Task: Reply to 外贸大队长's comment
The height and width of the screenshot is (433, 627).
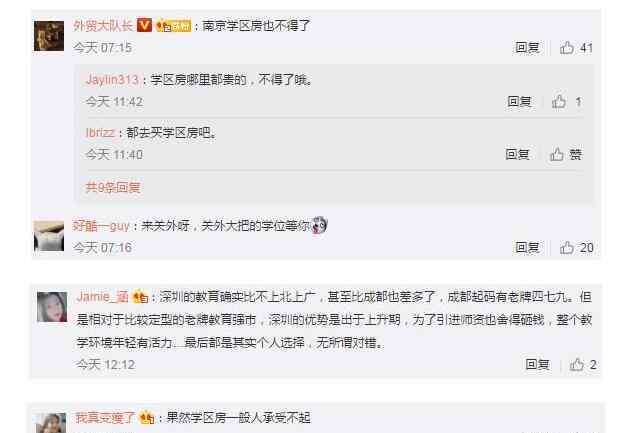Action: (x=527, y=48)
